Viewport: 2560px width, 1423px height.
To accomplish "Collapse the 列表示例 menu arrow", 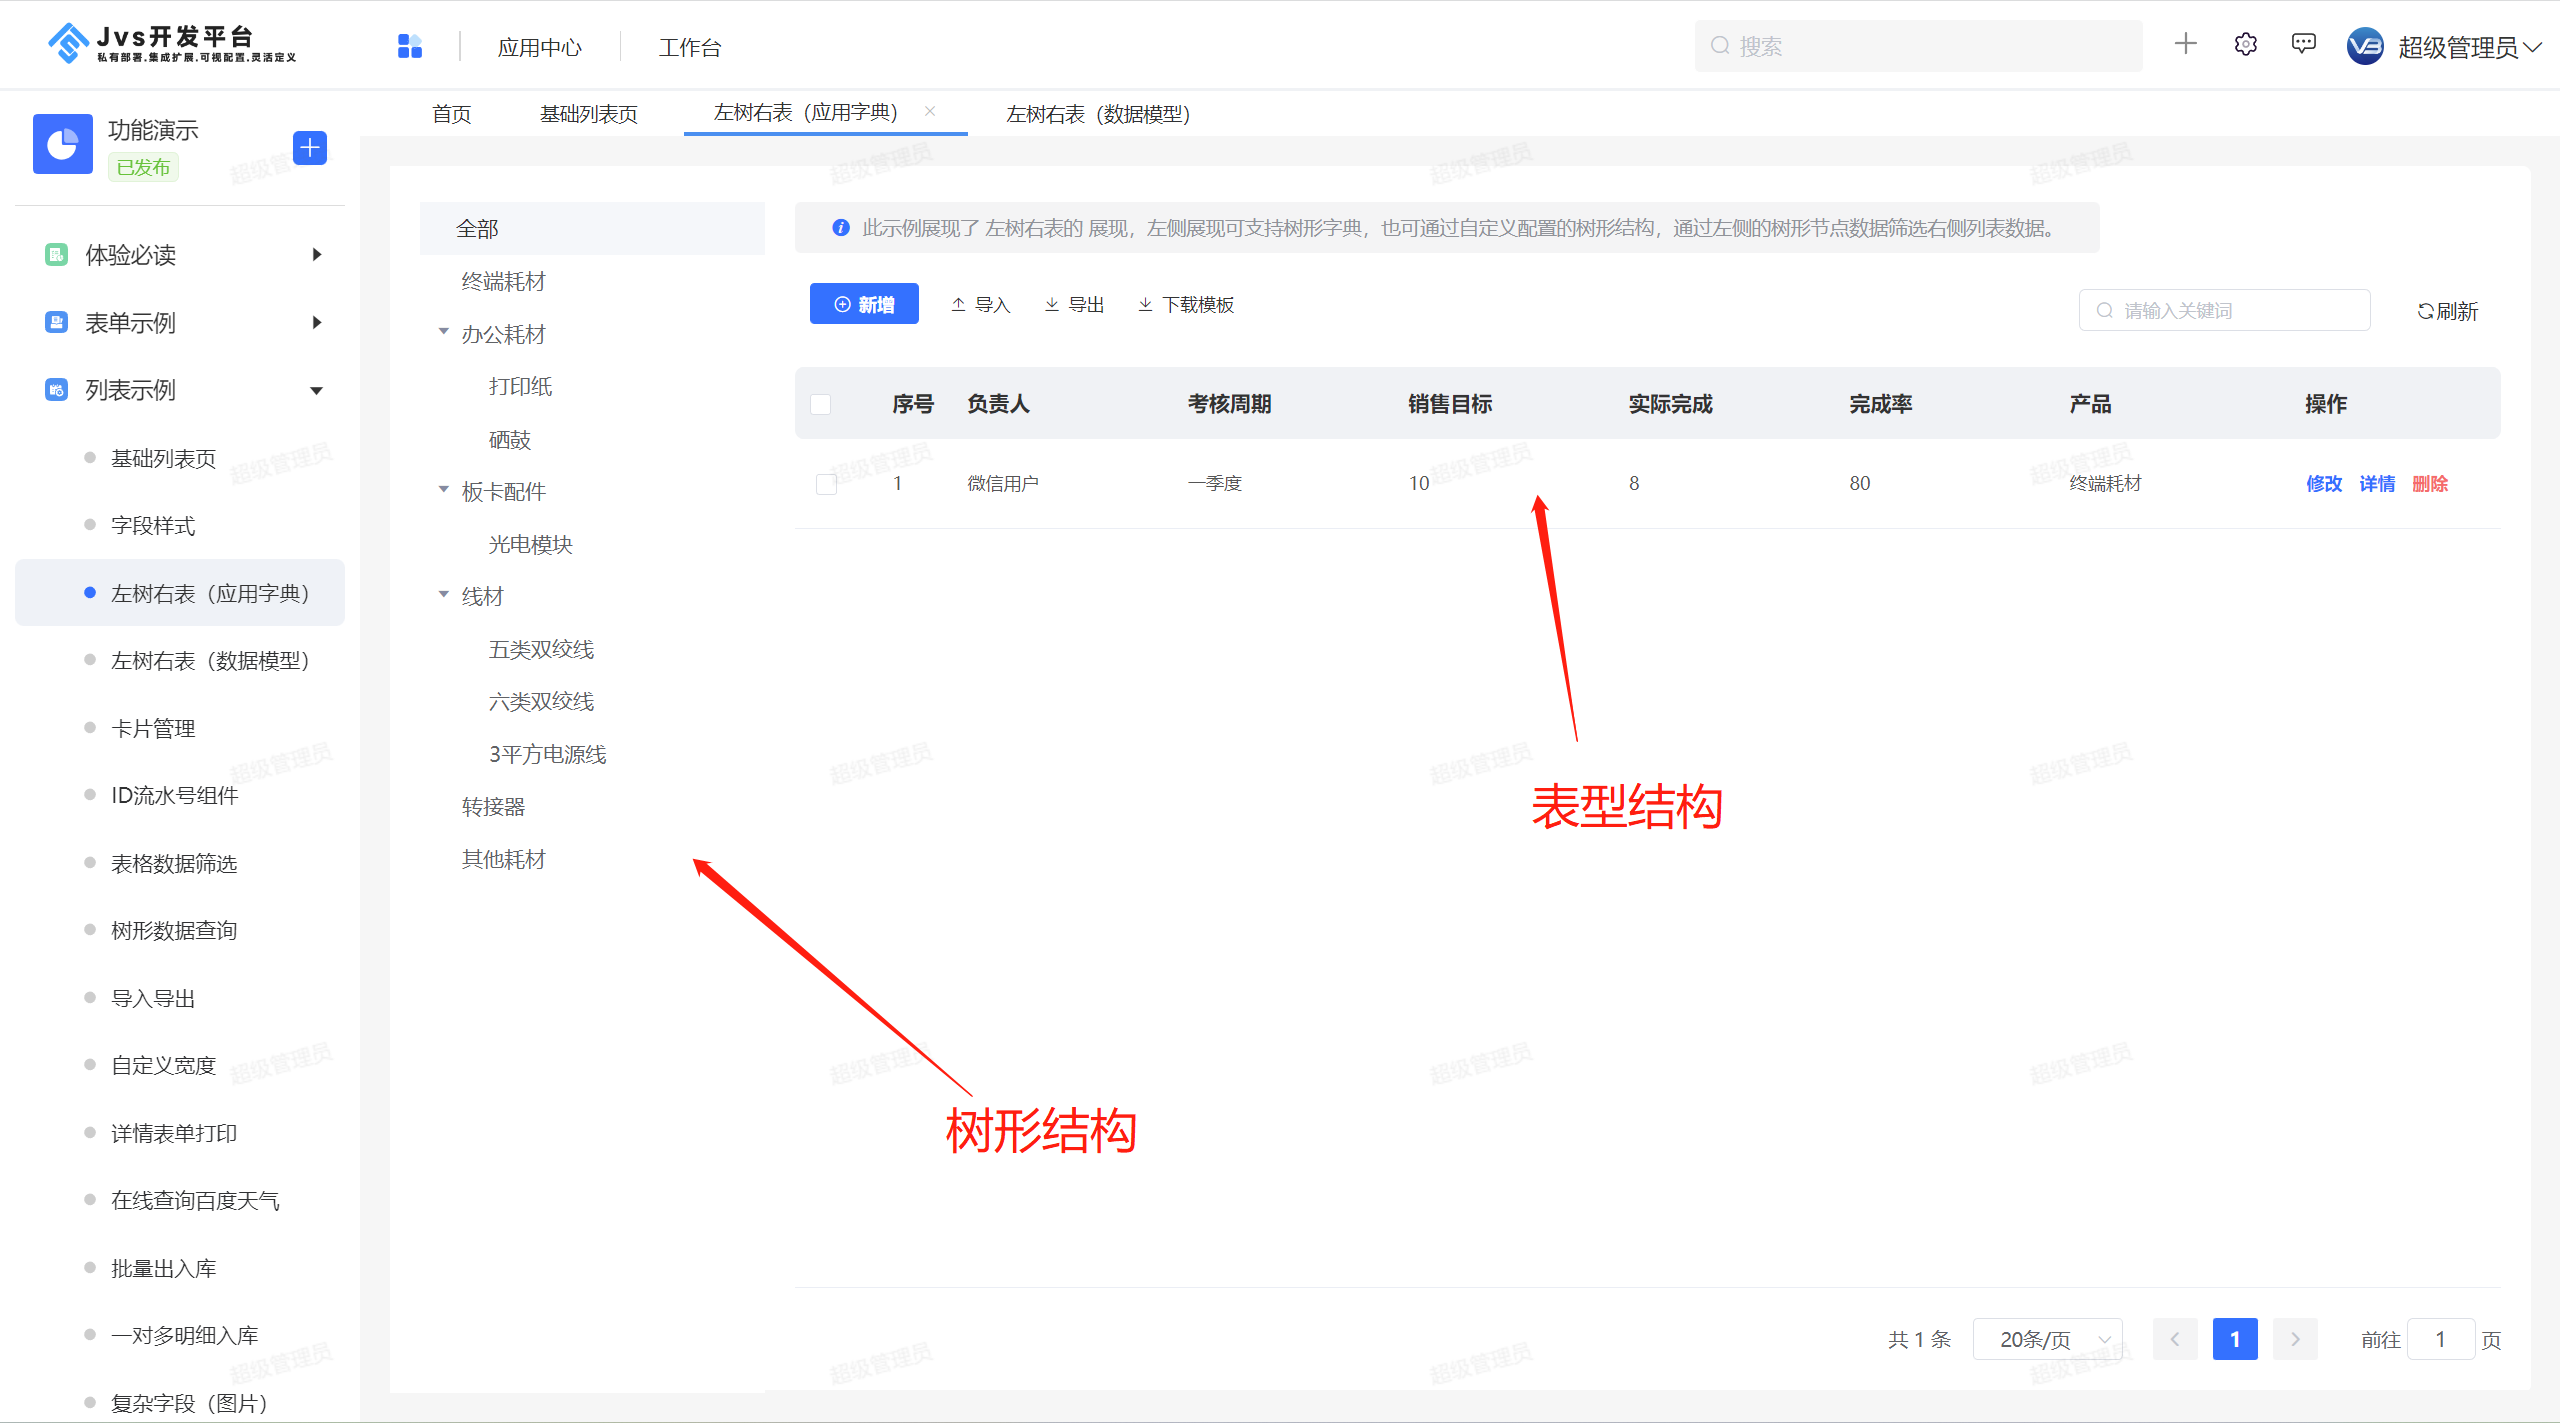I will pyautogui.click(x=317, y=391).
